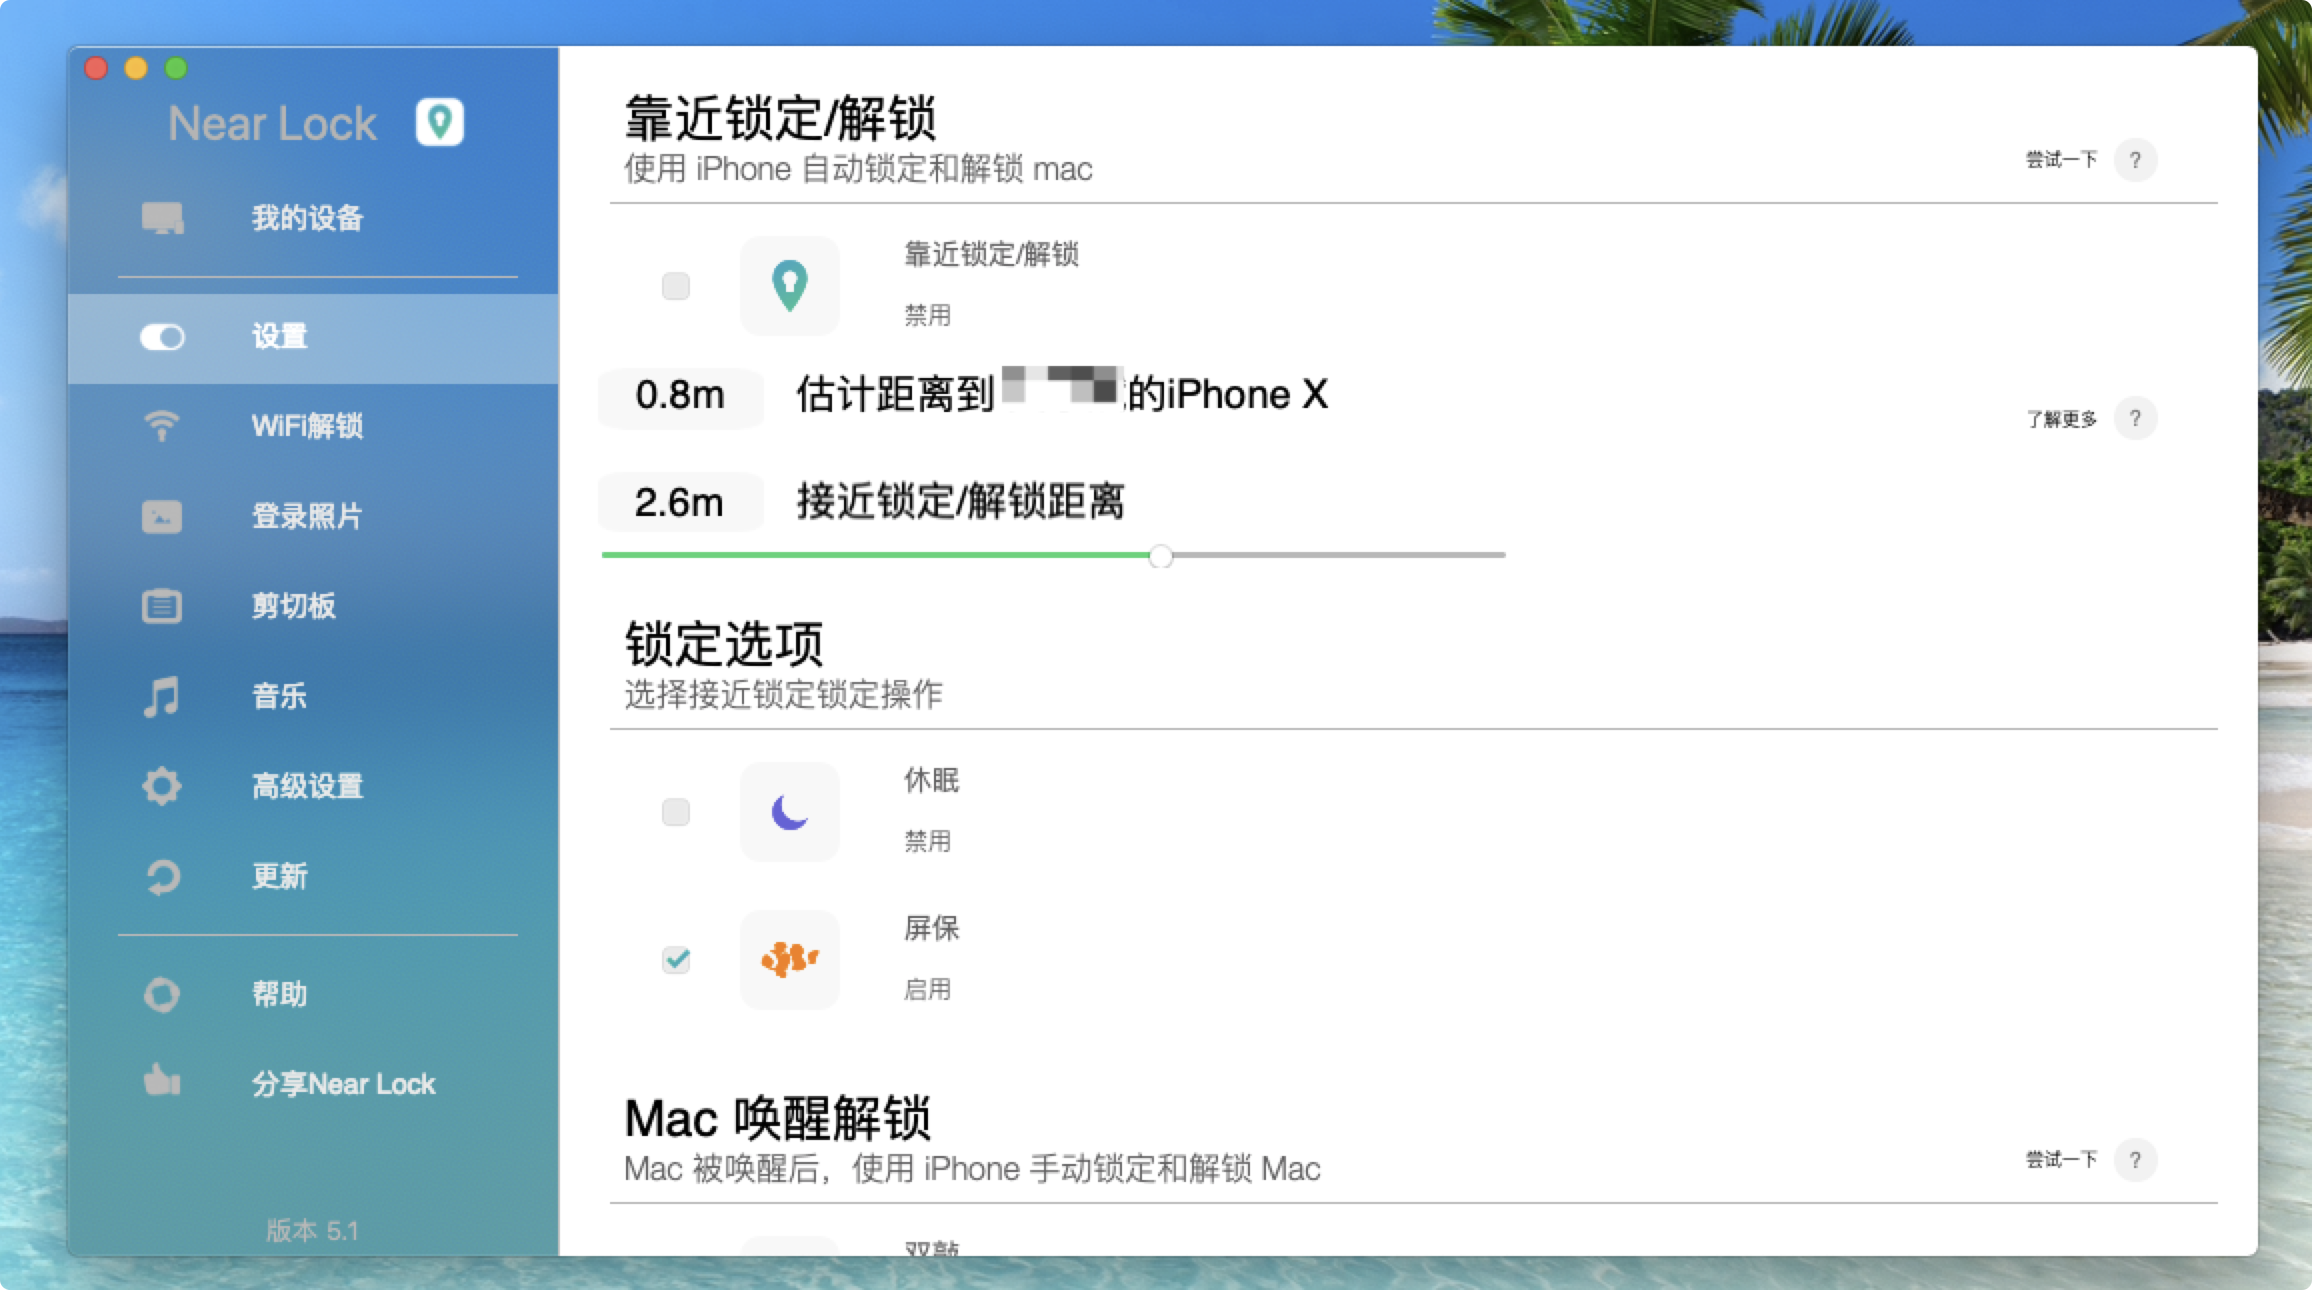Click the WiFi解锁 wifi icon
The height and width of the screenshot is (1290, 2312).
click(x=162, y=426)
